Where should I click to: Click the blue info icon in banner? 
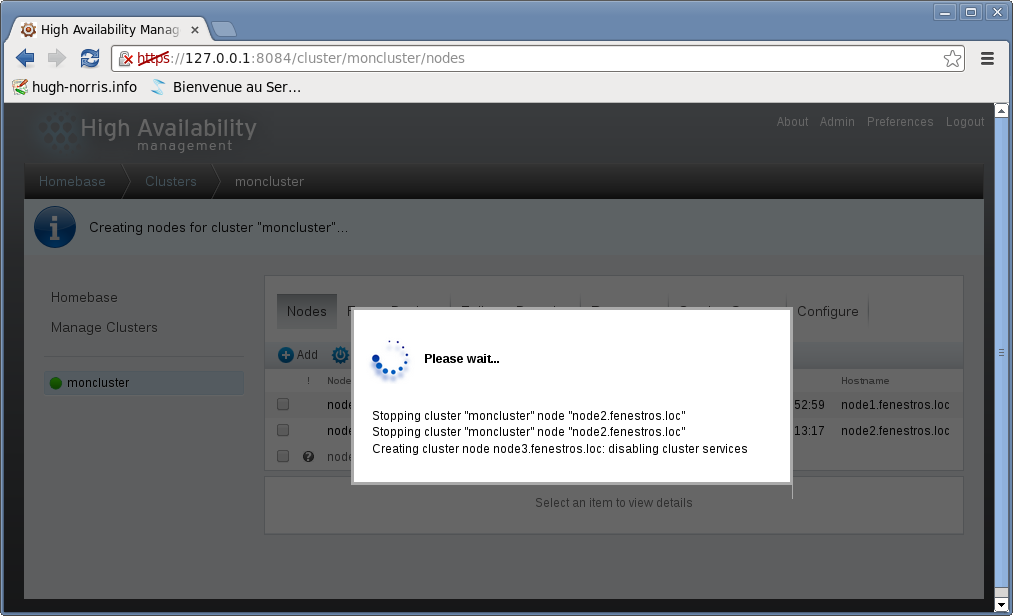pyautogui.click(x=55, y=227)
